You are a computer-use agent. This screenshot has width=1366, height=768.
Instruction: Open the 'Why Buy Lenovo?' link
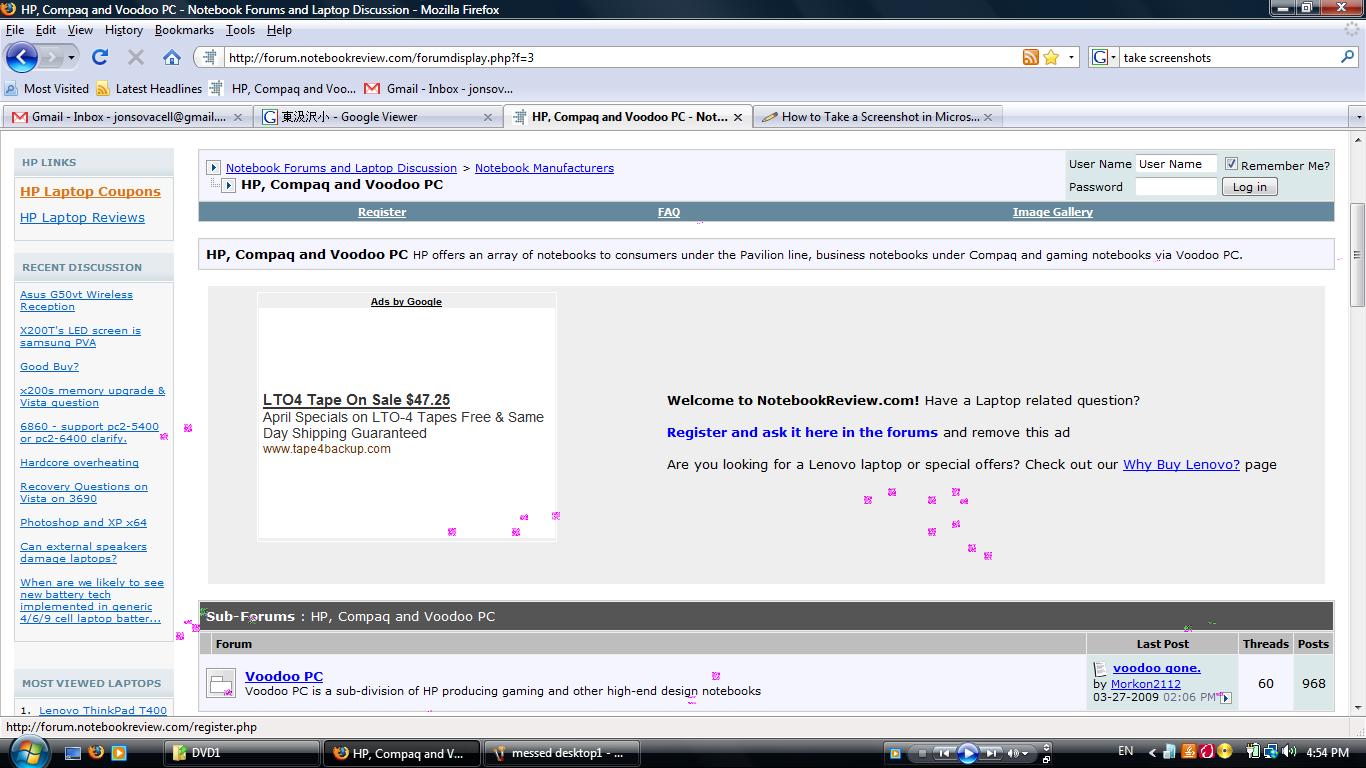click(1181, 465)
